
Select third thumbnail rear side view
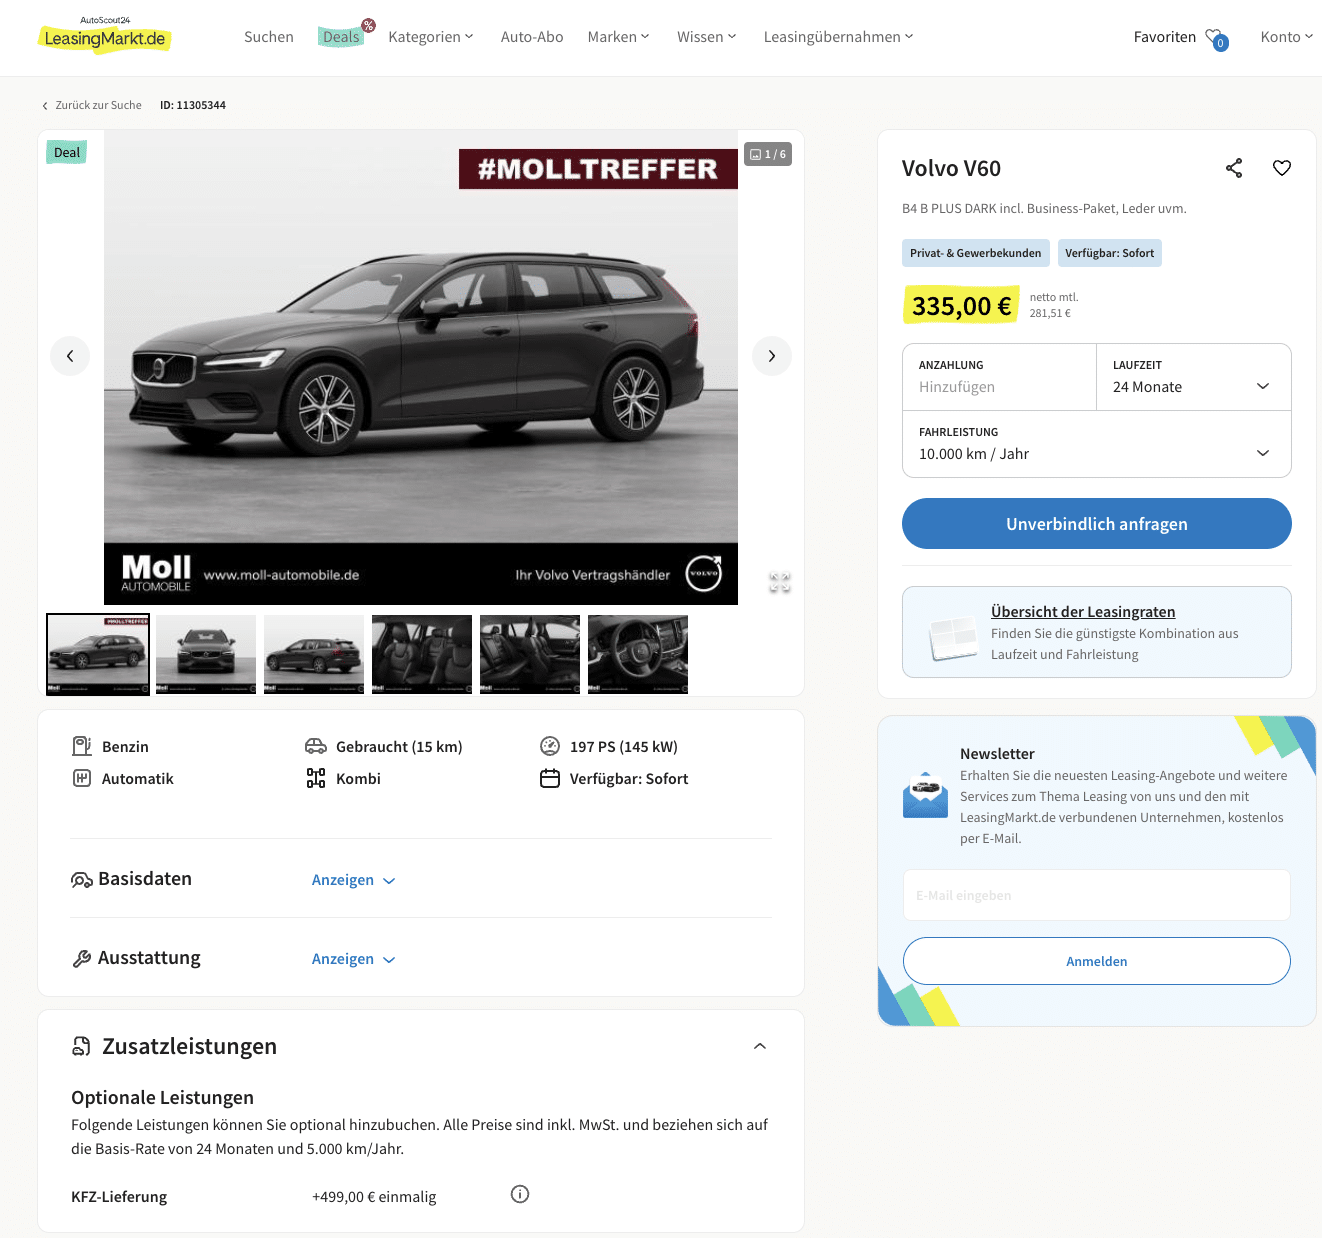coord(314,654)
